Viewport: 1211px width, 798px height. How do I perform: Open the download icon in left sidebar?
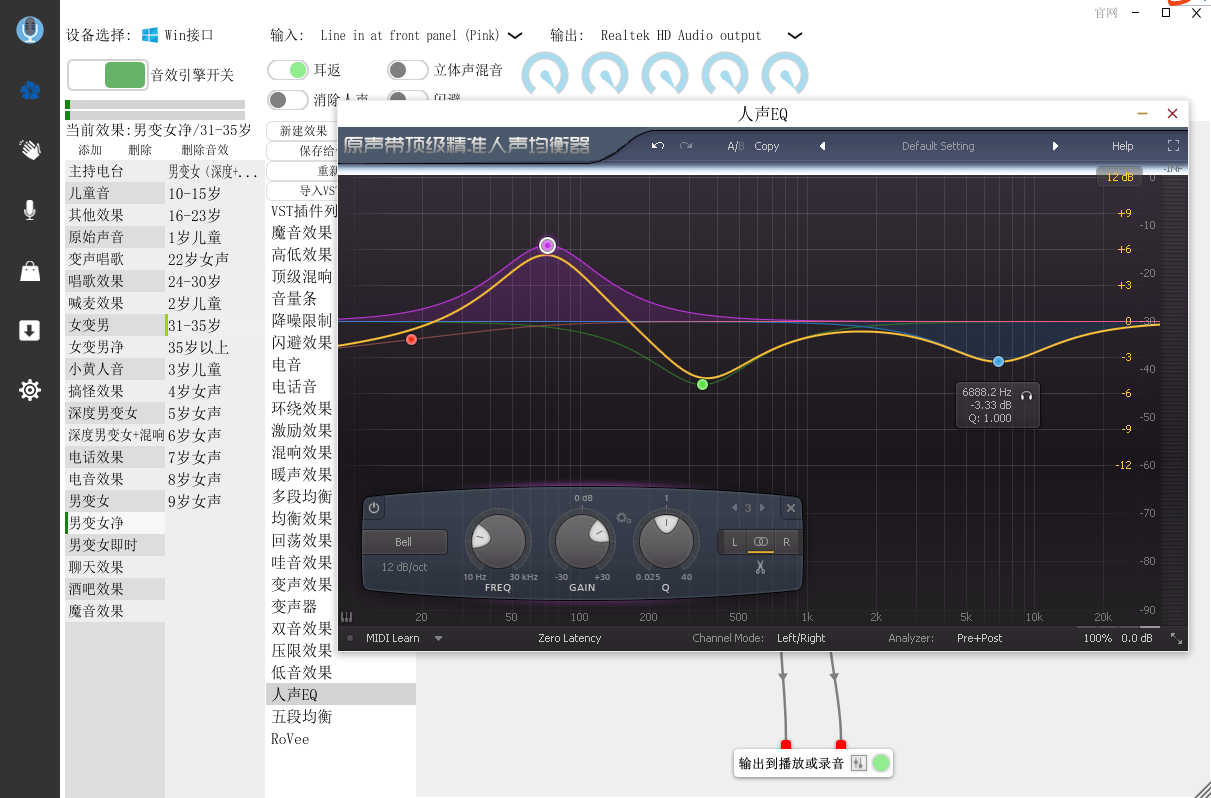30,331
